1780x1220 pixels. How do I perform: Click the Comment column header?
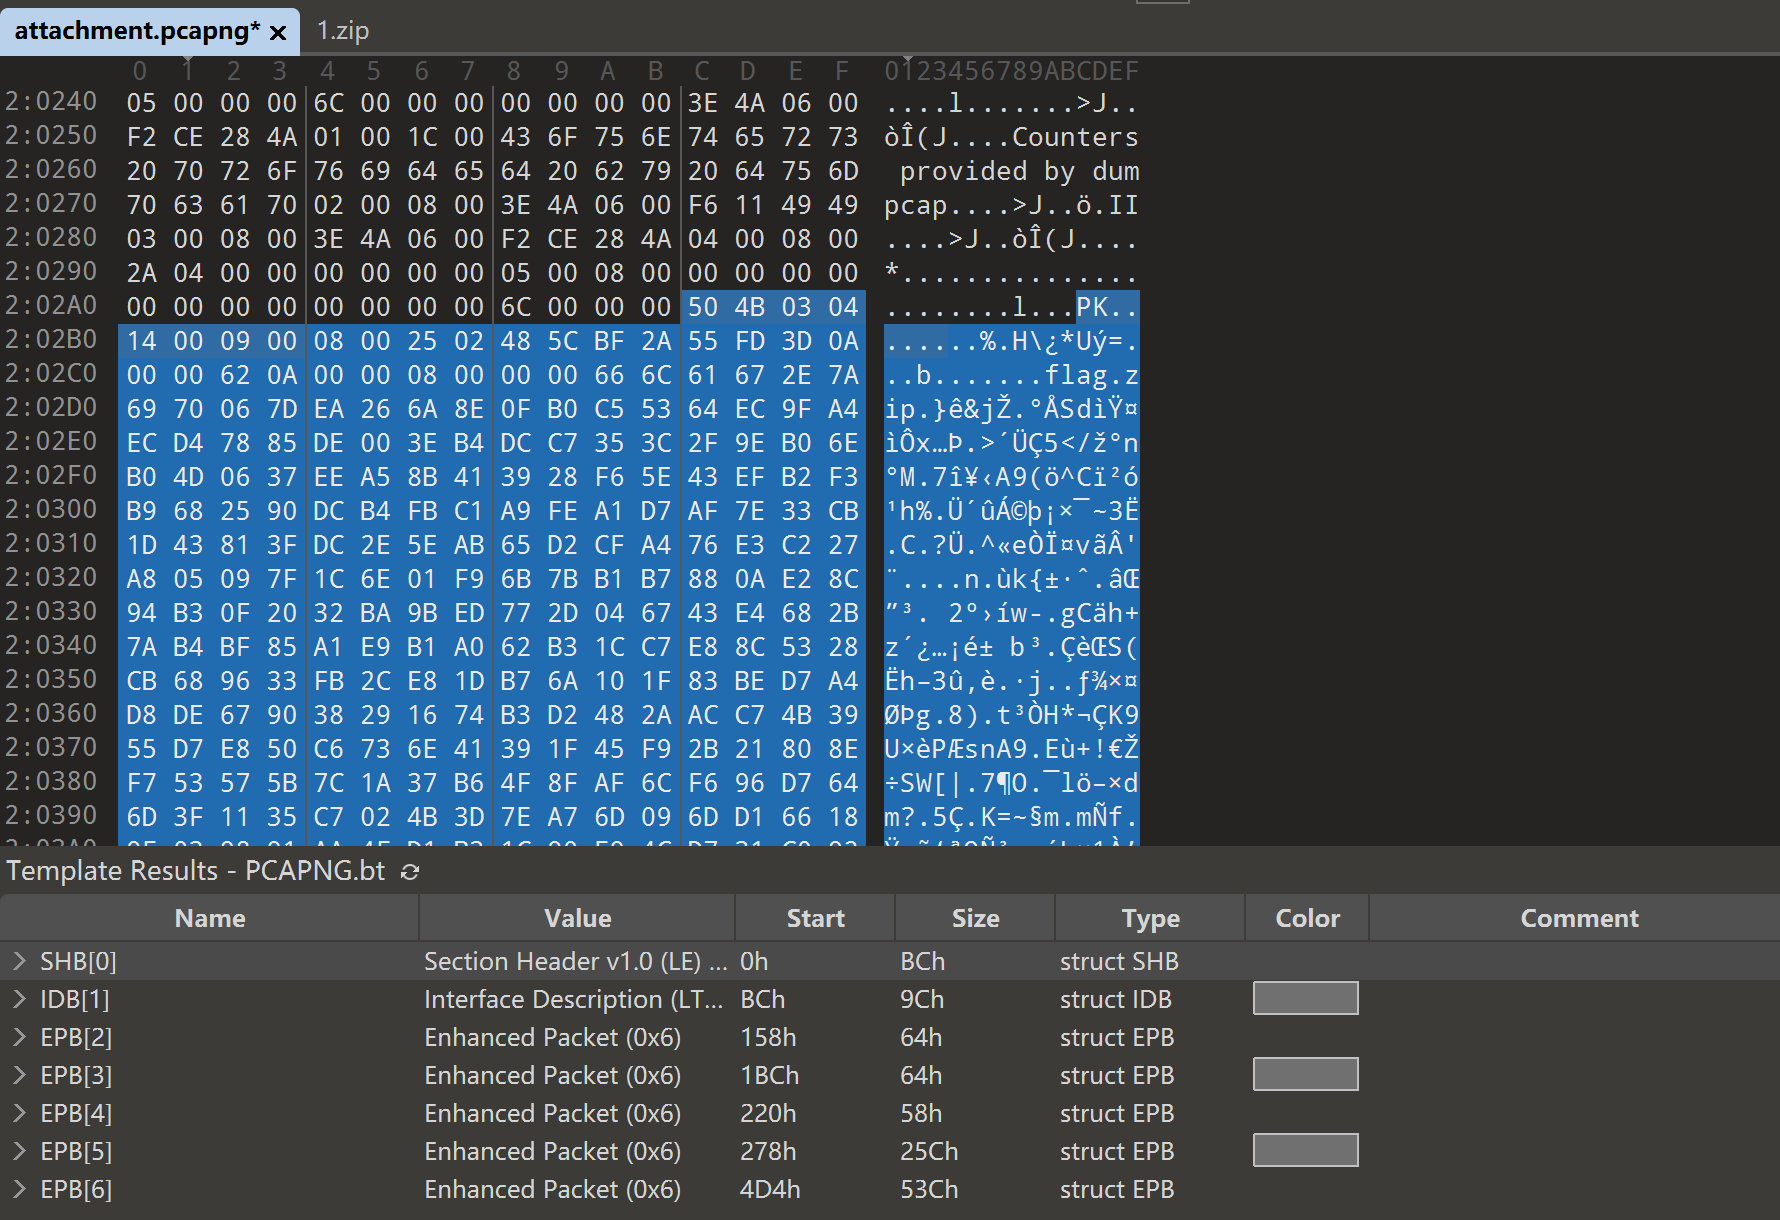1578,918
